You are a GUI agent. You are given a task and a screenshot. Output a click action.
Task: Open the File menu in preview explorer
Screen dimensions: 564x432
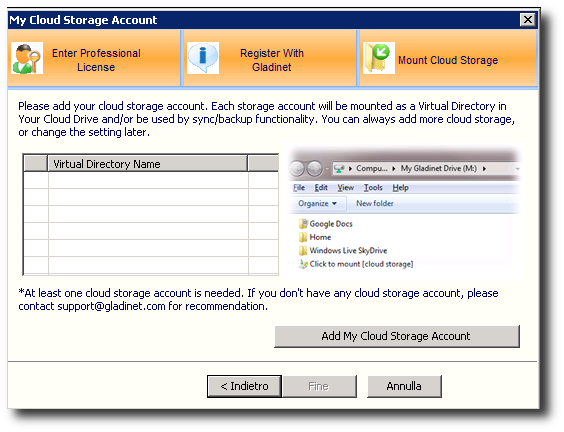click(x=299, y=187)
